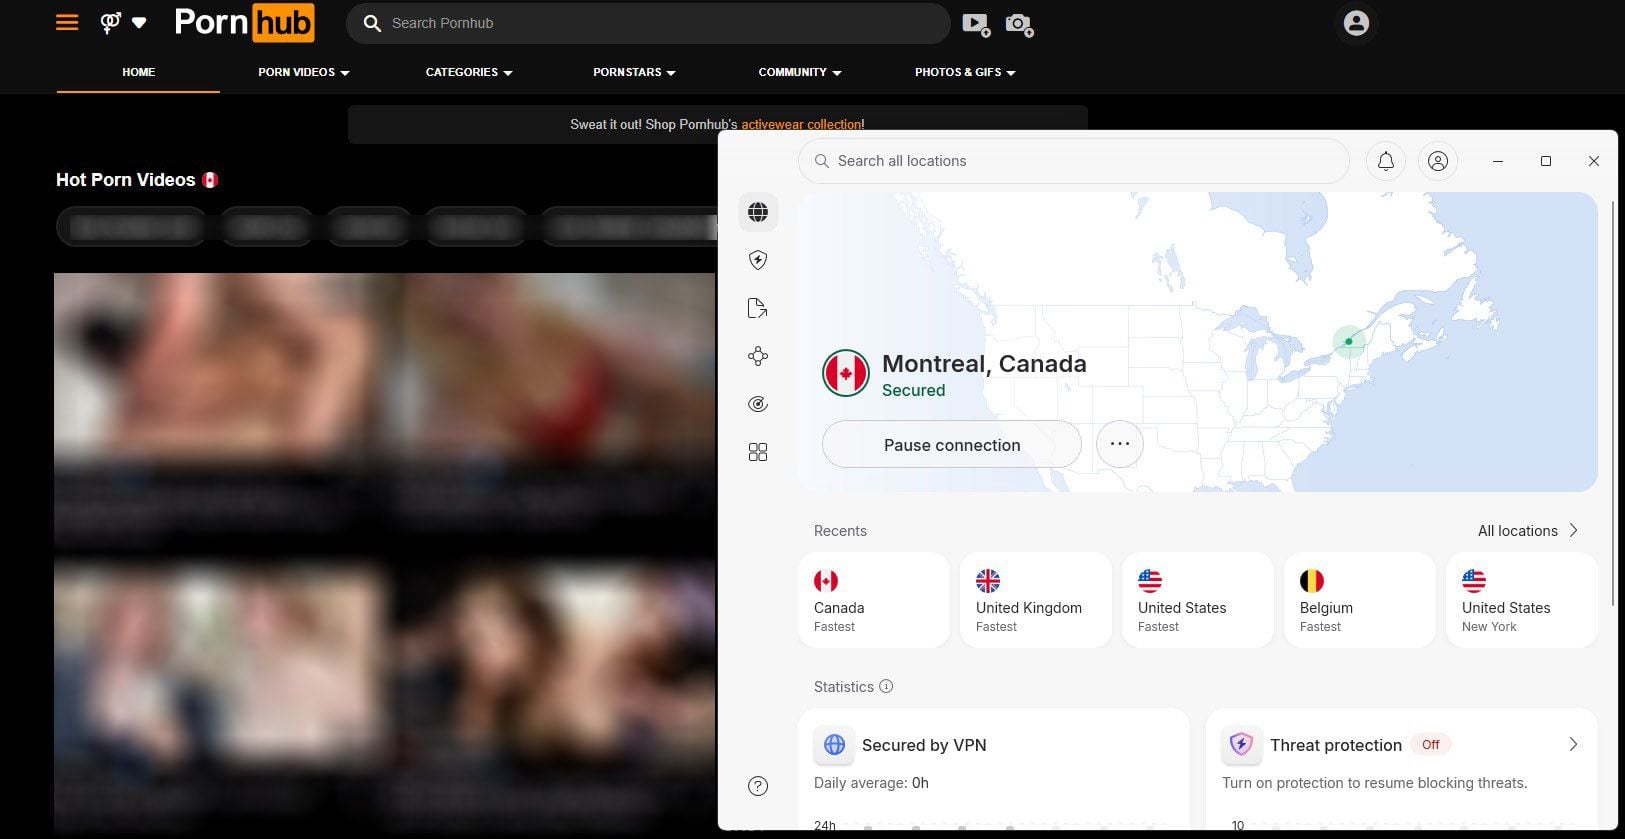1625x839 pixels.
Task: Connect to recent Canada Fastest
Action: [874, 600]
